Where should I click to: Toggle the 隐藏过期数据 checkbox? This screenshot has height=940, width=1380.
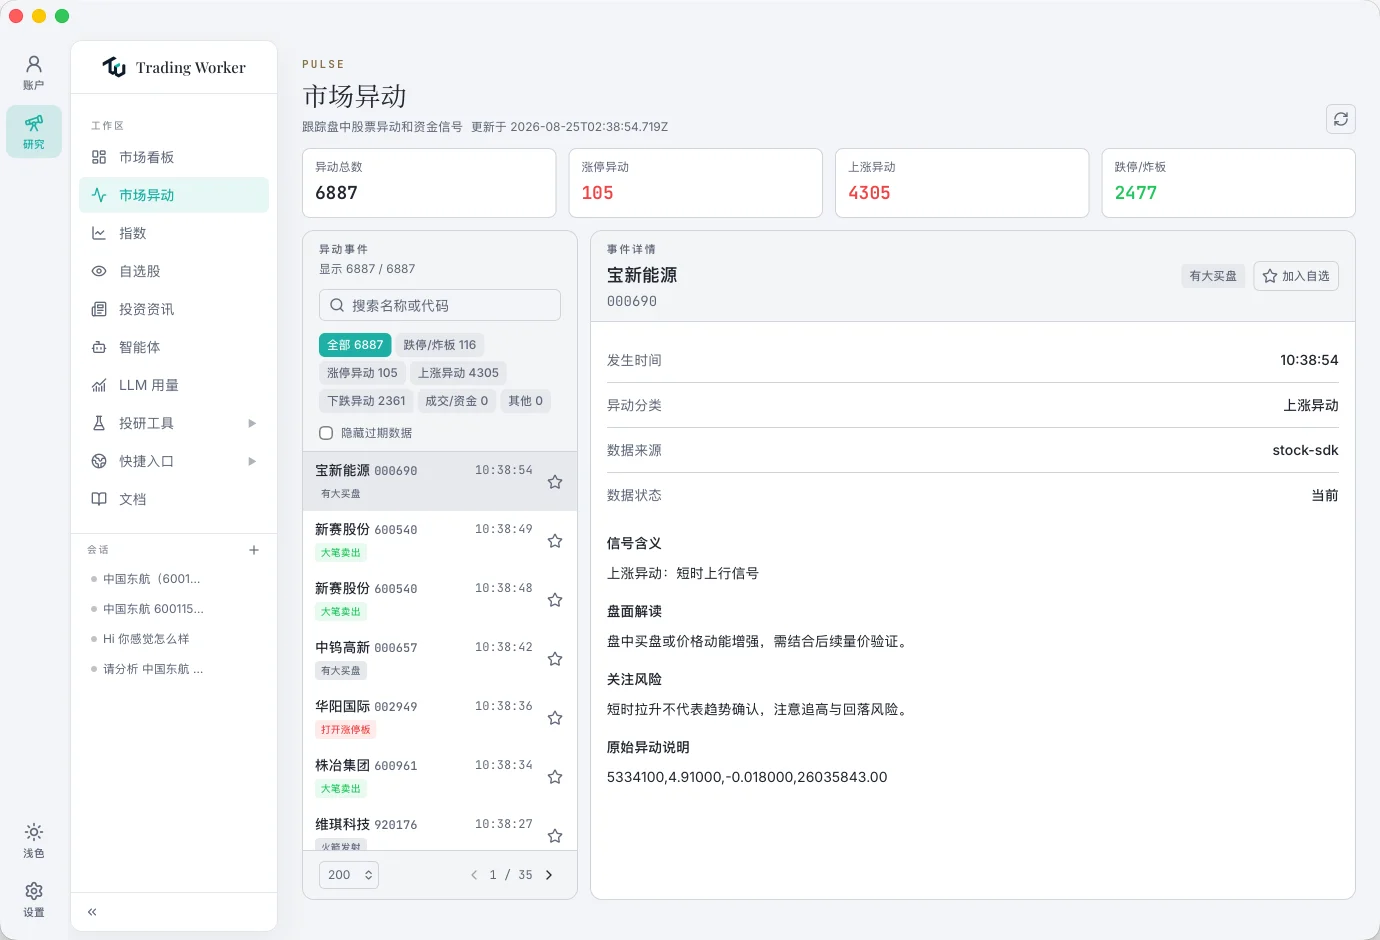point(326,433)
